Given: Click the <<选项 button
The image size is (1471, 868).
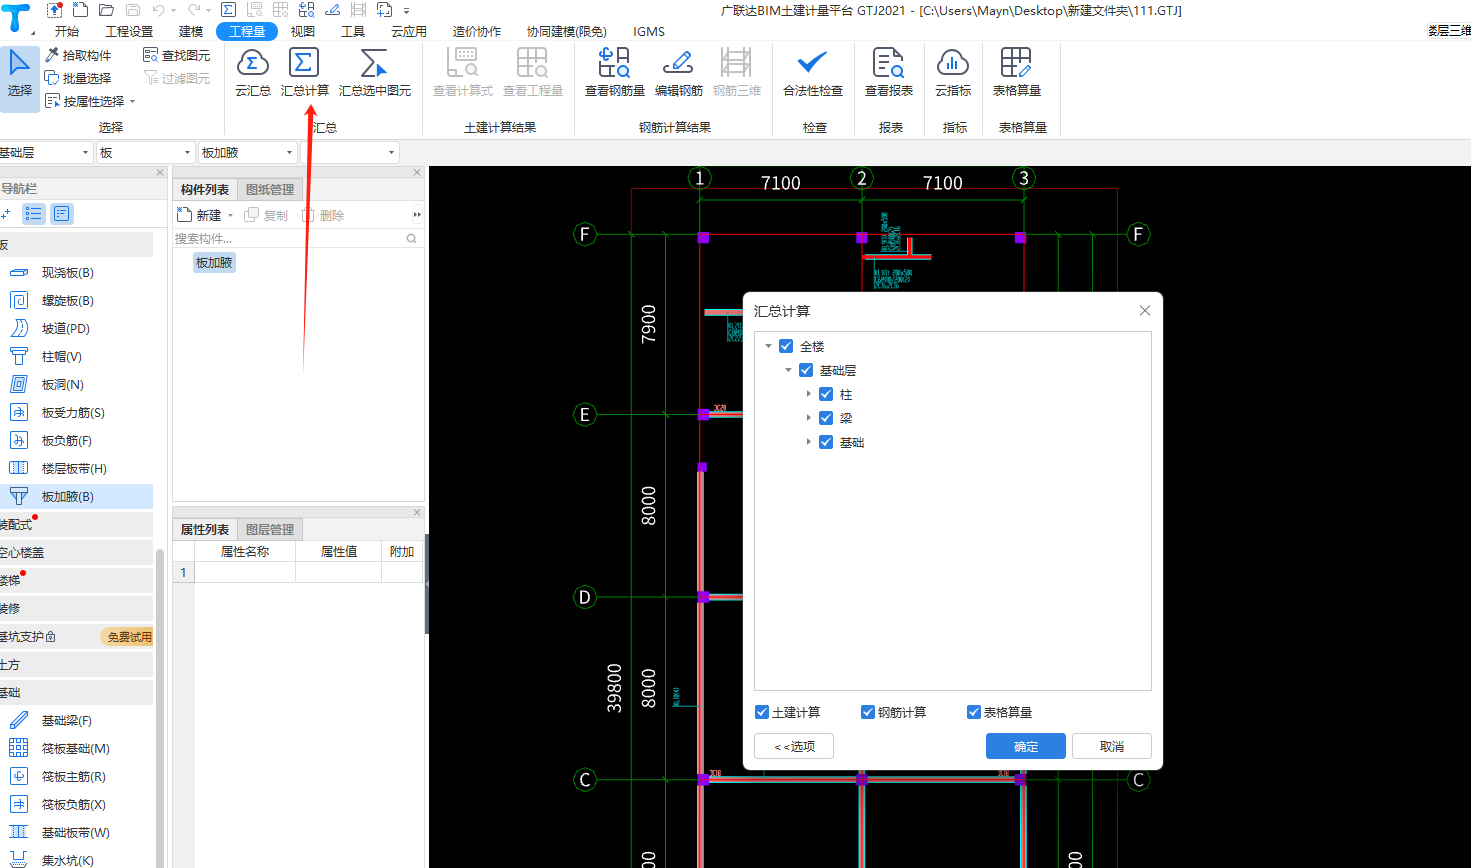Looking at the screenshot, I should (794, 746).
